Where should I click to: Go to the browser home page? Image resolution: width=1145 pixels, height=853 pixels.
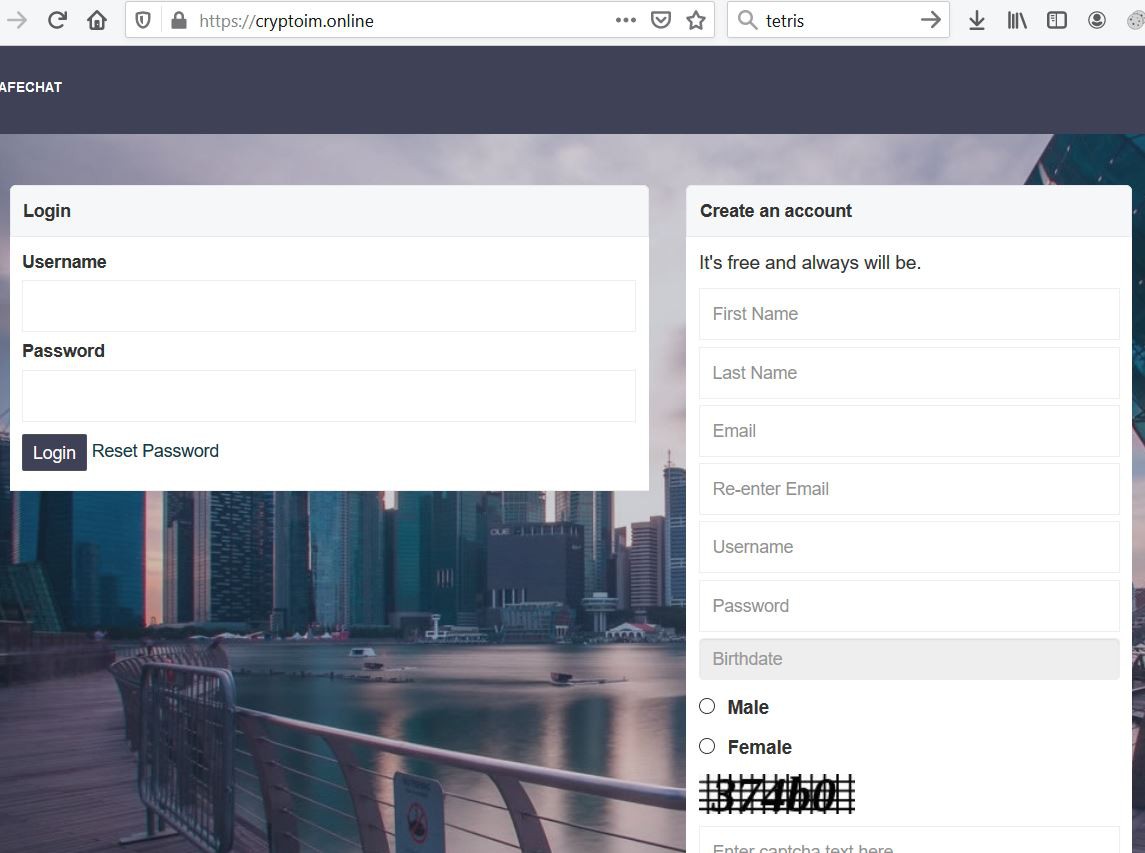97,20
